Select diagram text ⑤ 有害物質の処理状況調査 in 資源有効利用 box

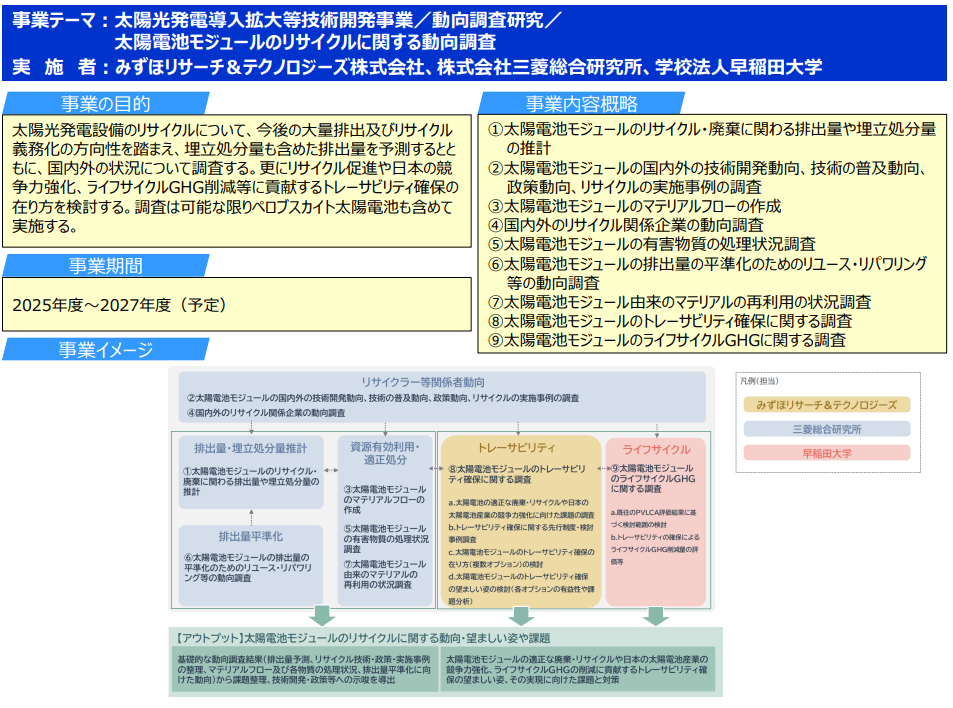pos(386,538)
